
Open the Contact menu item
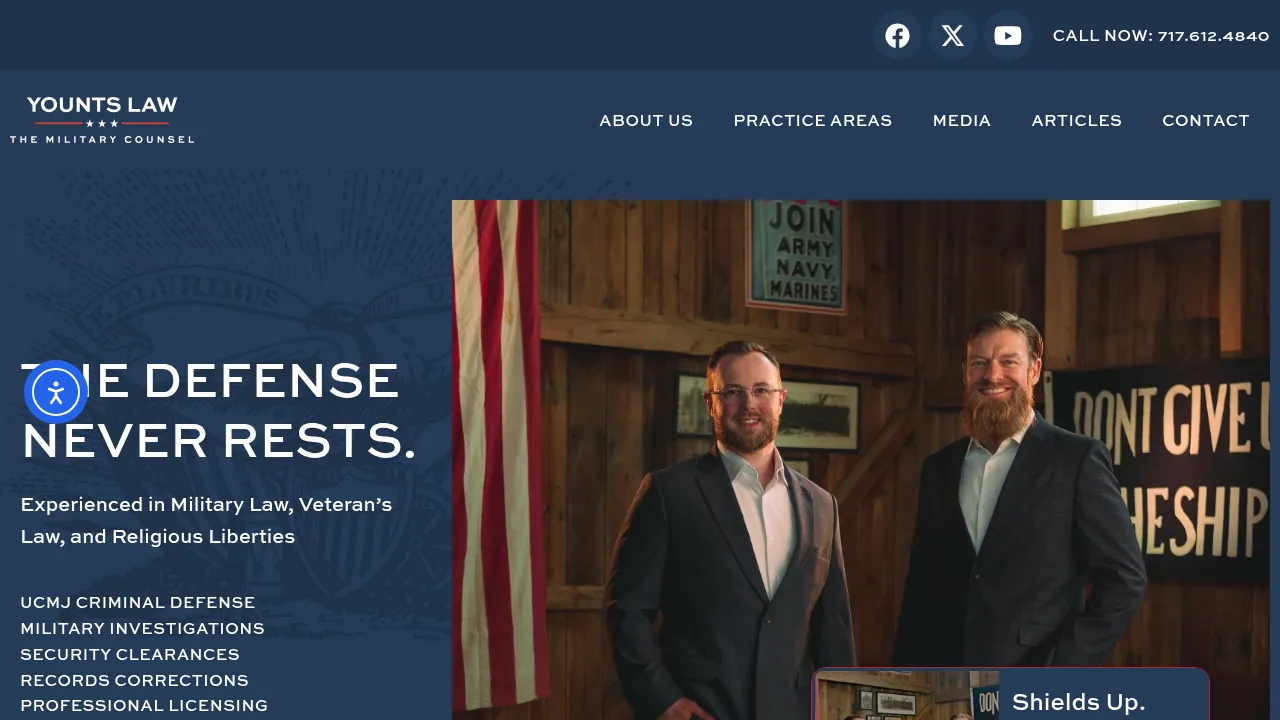tap(1205, 120)
